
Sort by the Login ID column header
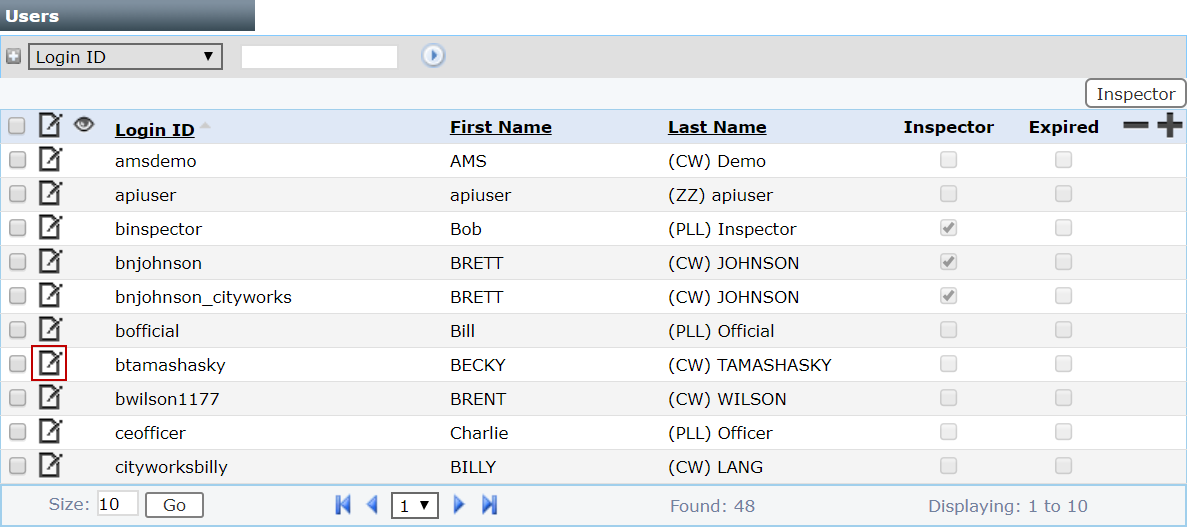click(x=154, y=129)
